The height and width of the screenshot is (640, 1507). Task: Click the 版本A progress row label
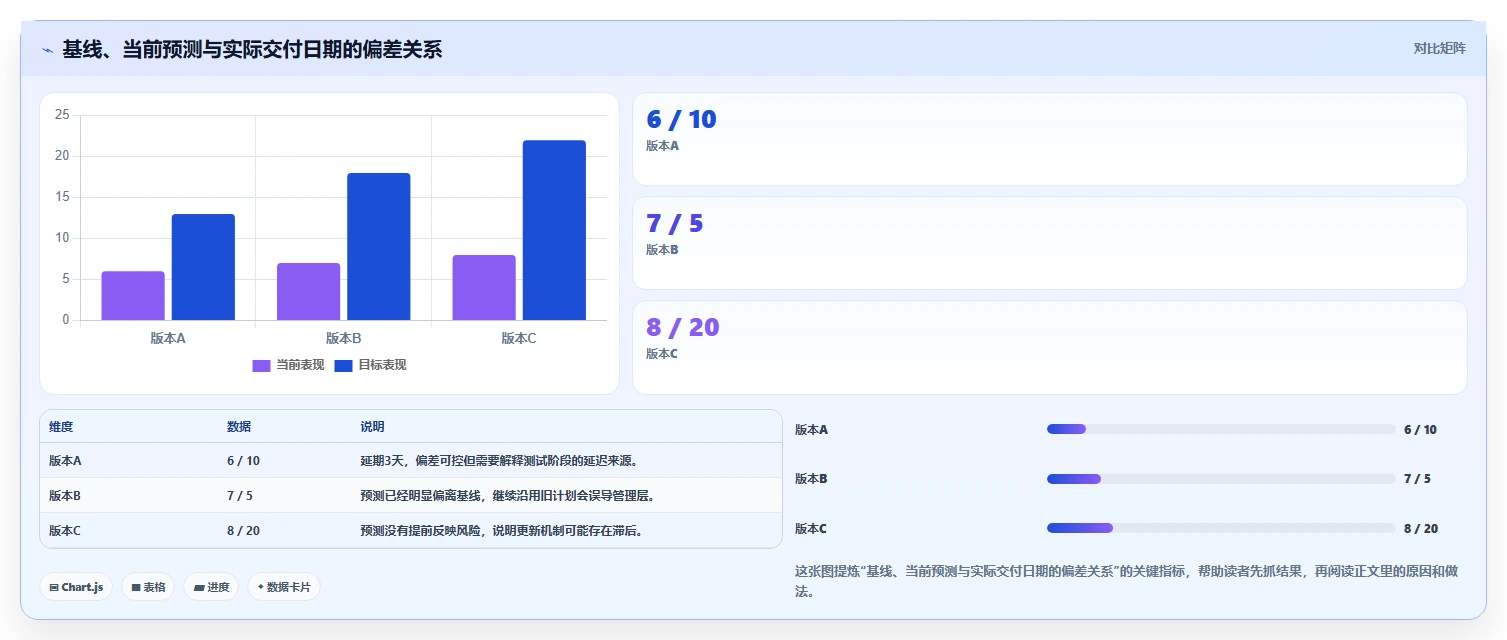tap(811, 430)
